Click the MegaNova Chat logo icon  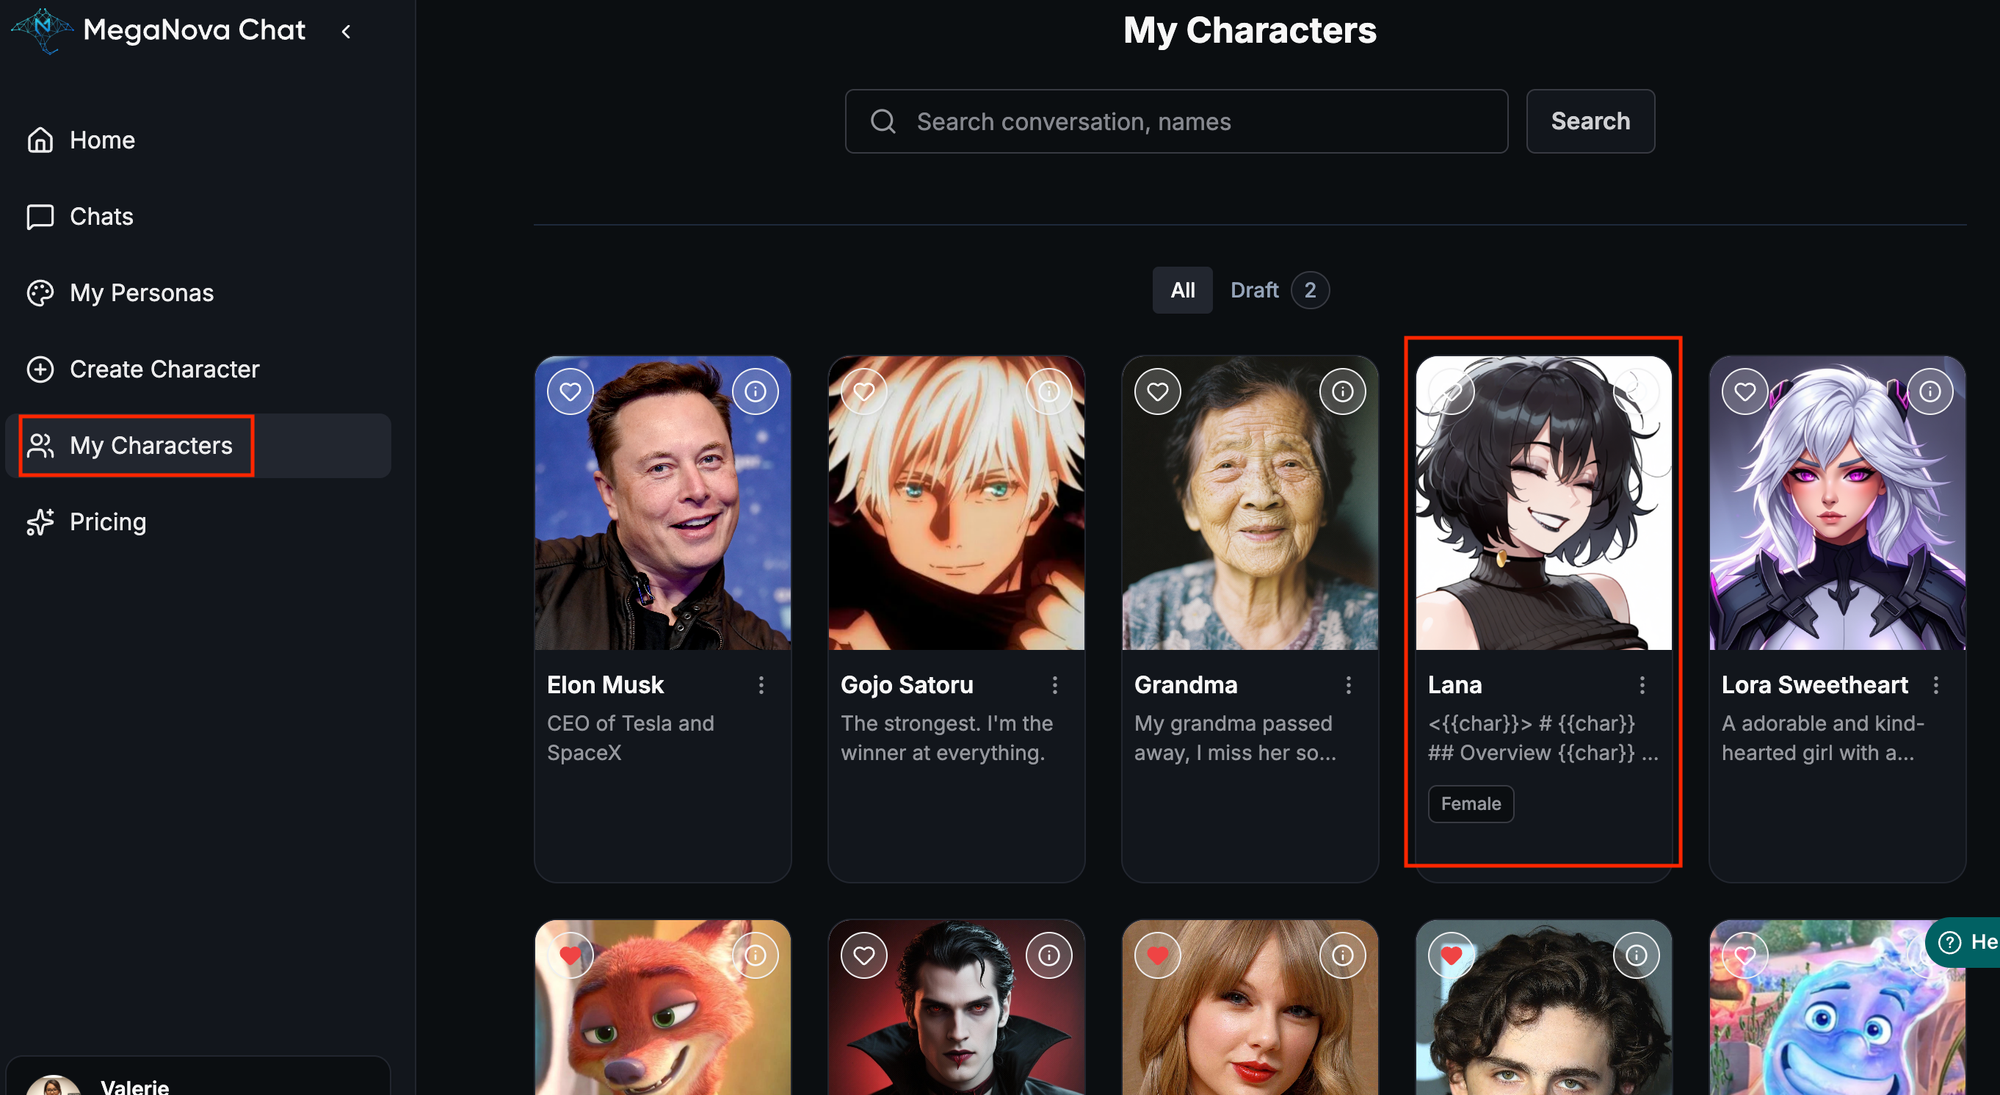click(x=41, y=30)
